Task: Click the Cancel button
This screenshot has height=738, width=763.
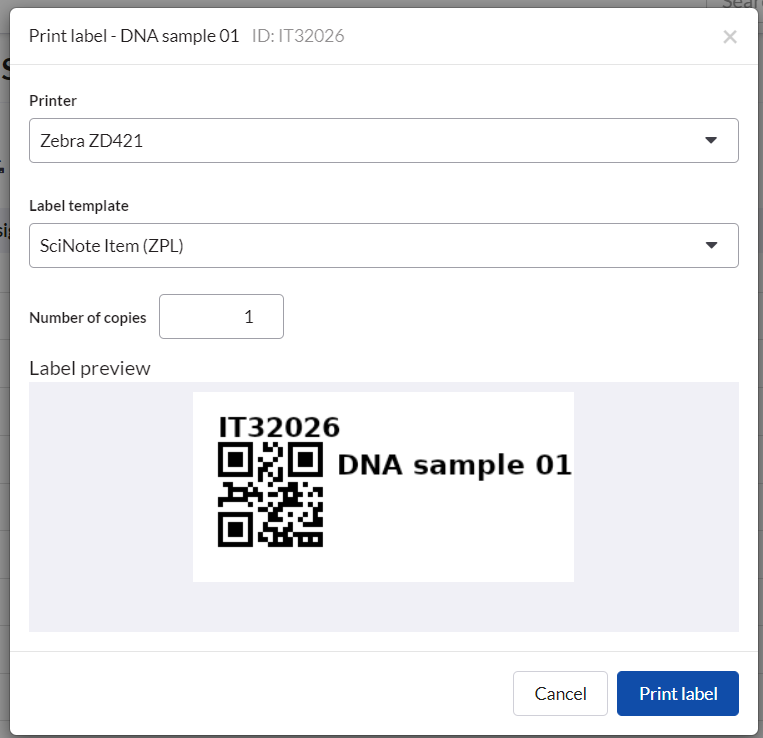Action: point(560,694)
